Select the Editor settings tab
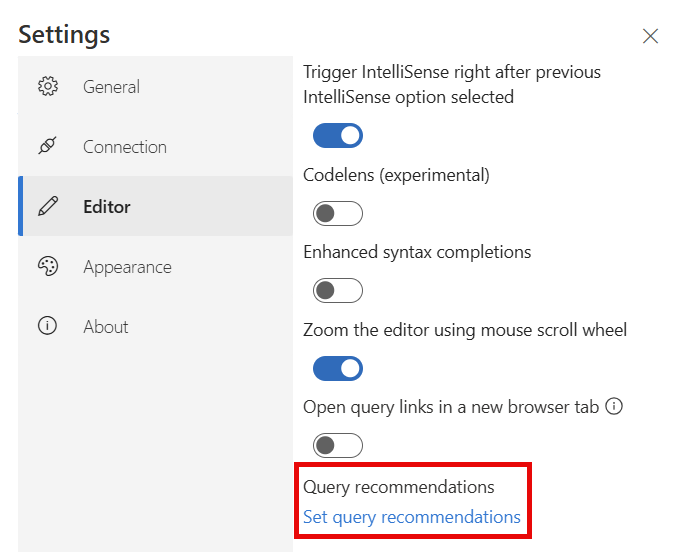The image size is (675, 552). coord(155,206)
